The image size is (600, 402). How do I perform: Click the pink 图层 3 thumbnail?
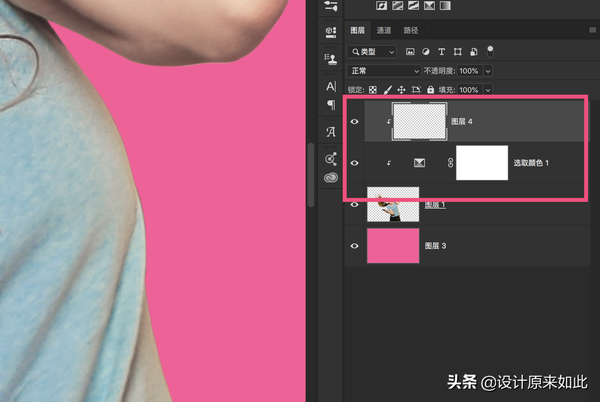coord(393,246)
